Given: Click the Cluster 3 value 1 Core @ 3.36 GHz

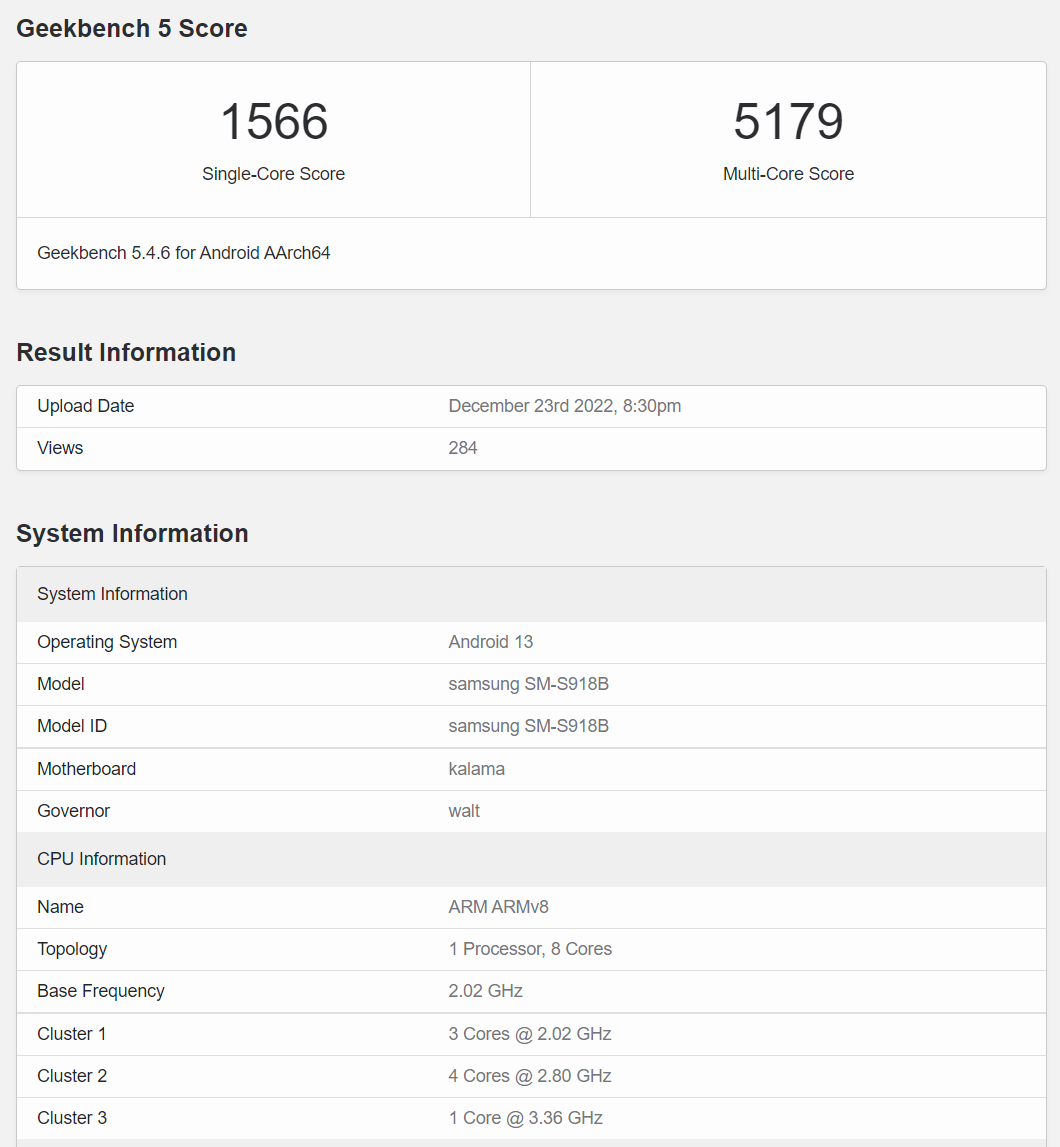Looking at the screenshot, I should click(526, 1118).
